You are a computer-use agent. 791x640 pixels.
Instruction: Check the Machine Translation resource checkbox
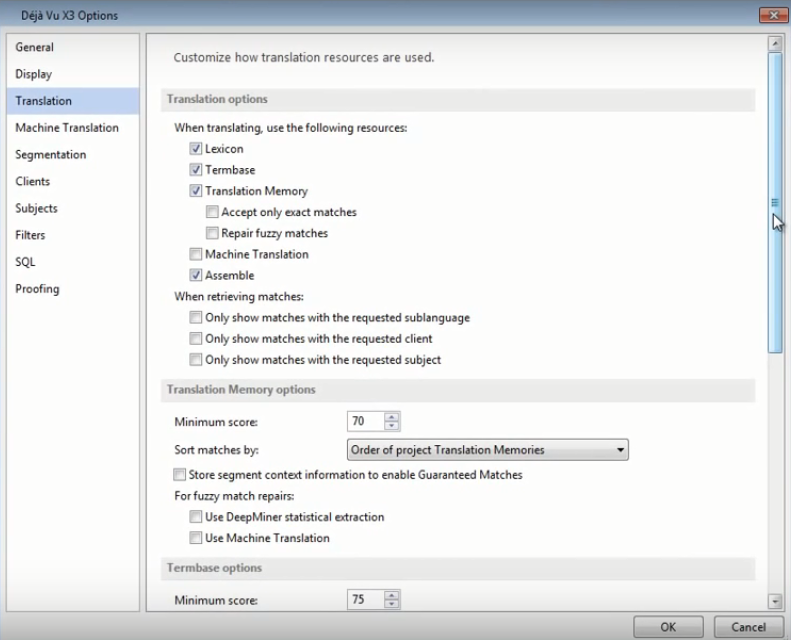pos(196,254)
